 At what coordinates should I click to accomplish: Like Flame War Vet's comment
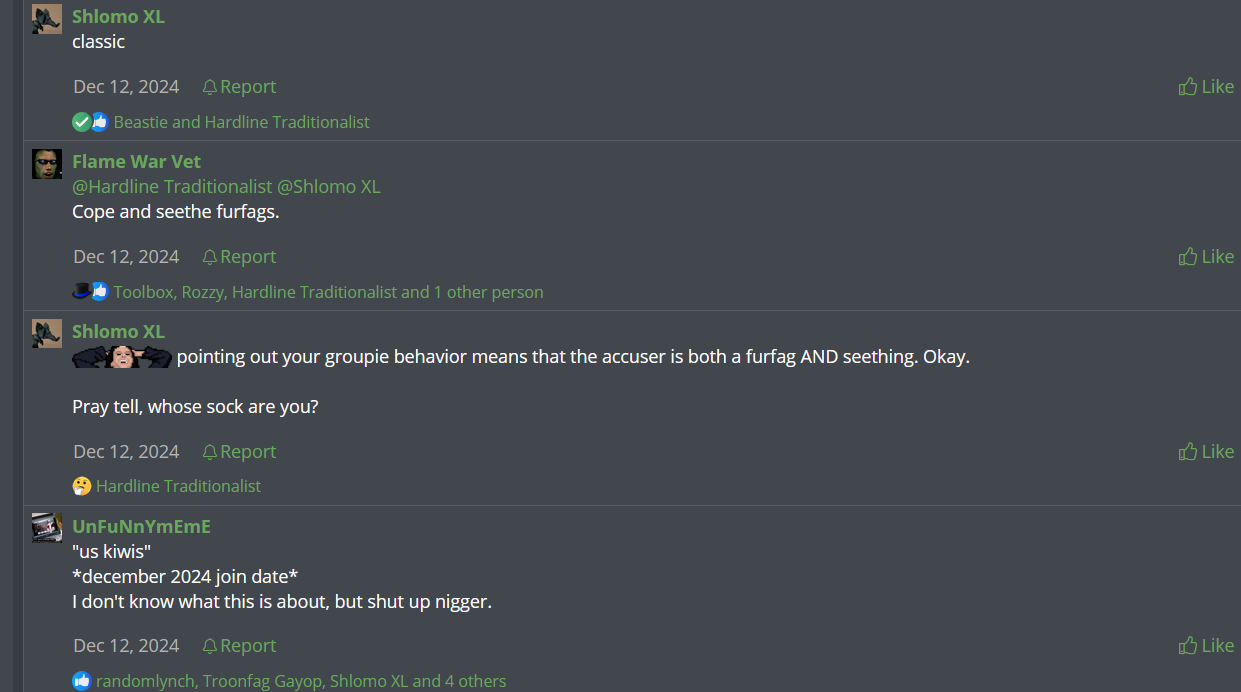[1206, 257]
